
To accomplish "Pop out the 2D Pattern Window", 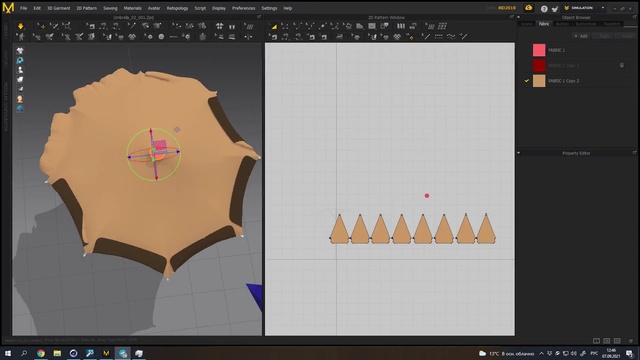I will pyautogui.click(x=511, y=17).
